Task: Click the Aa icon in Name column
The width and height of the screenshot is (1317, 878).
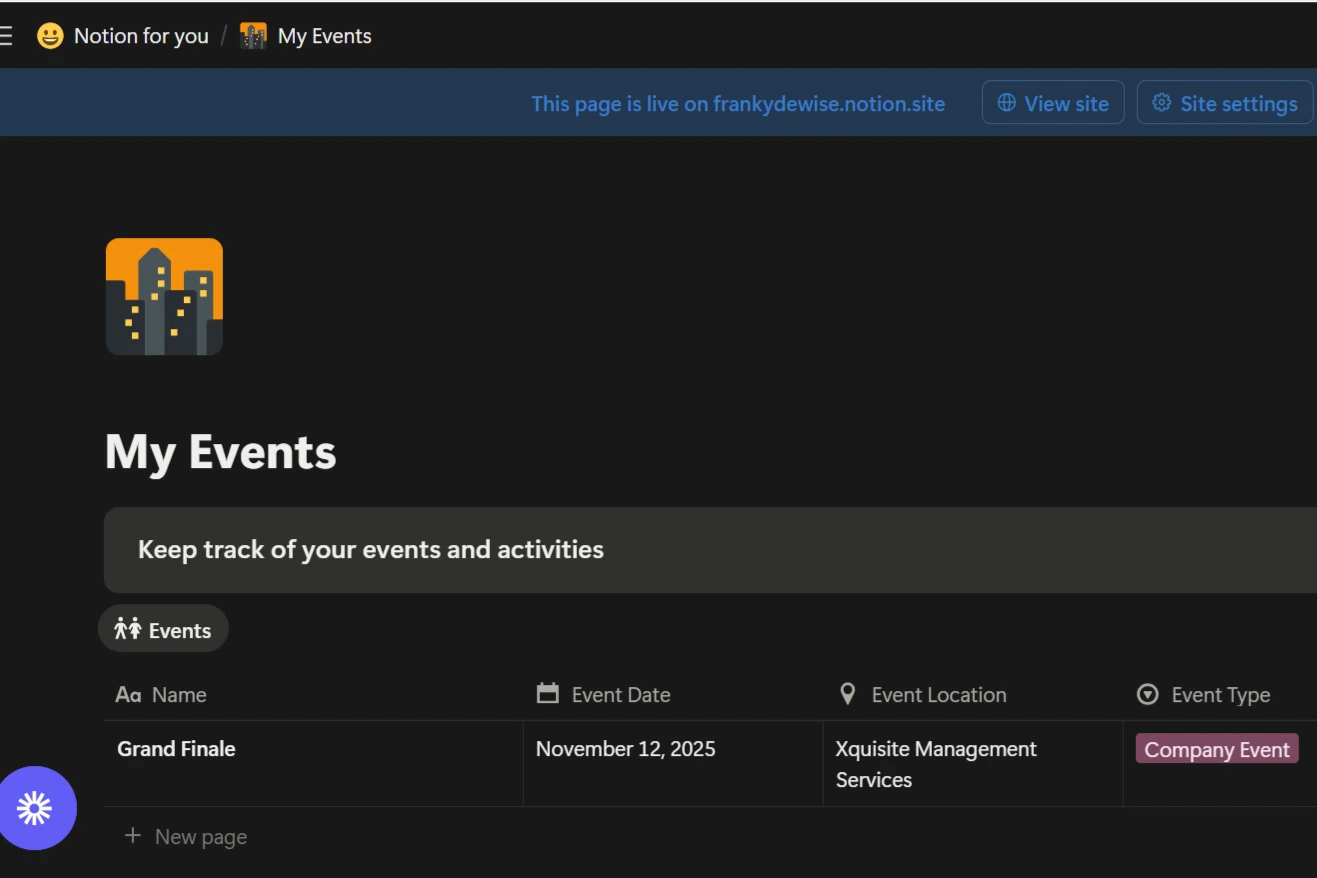Action: click(x=128, y=694)
